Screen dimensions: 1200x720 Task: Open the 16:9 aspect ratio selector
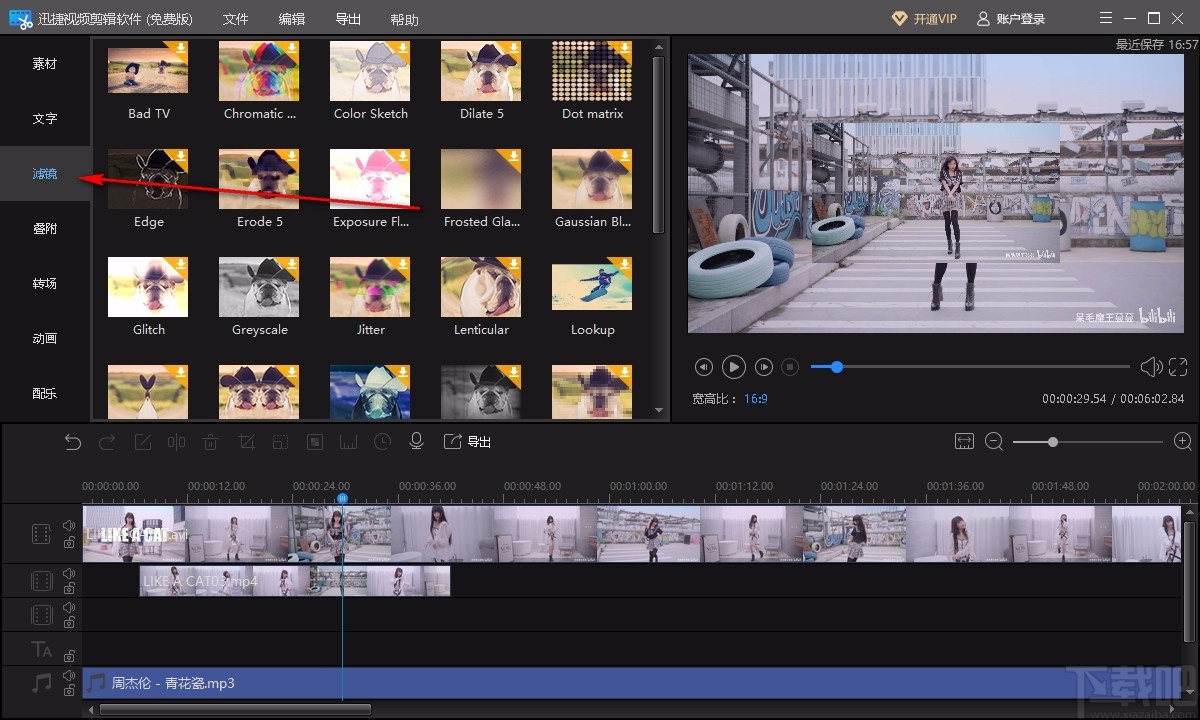coord(755,399)
